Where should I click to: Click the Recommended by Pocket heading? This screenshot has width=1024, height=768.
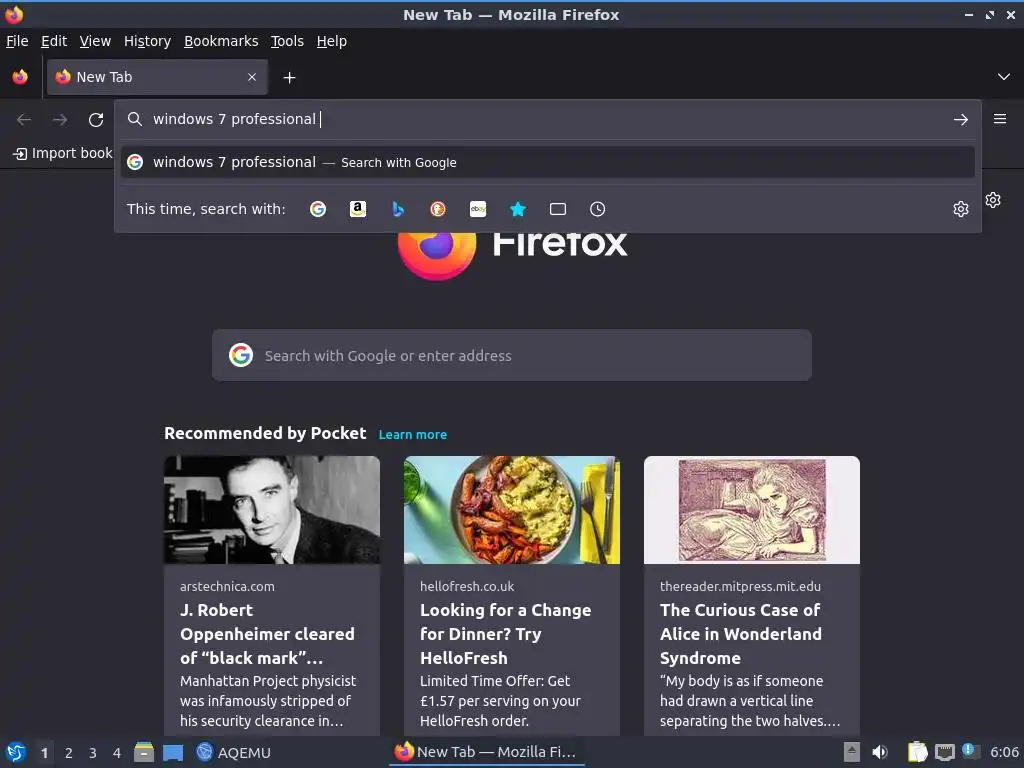265,434
